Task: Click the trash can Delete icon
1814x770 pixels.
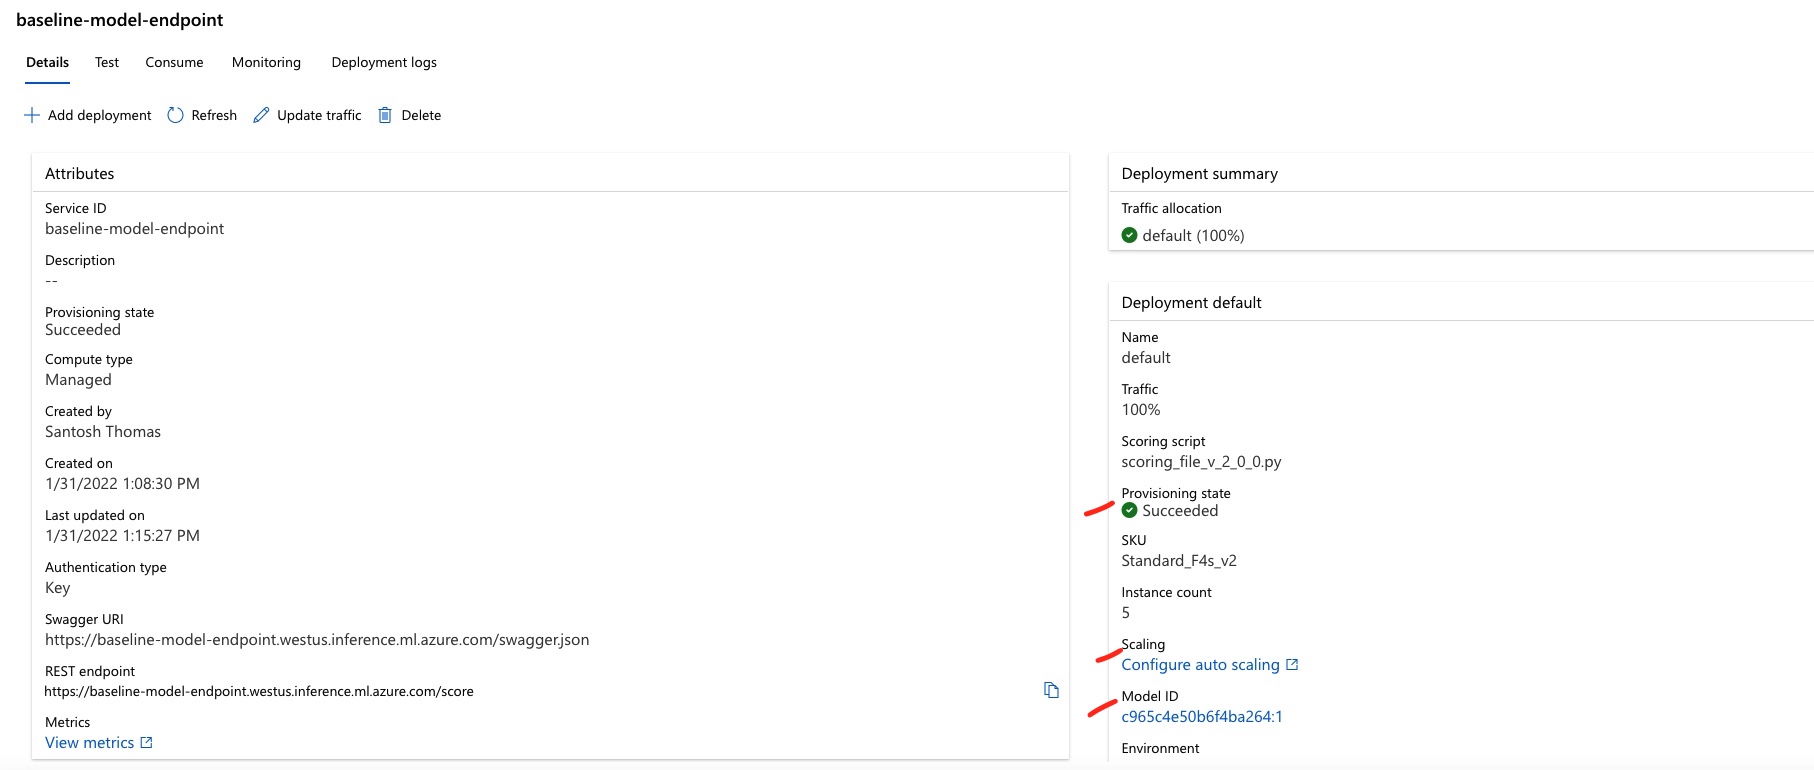Action: [385, 115]
